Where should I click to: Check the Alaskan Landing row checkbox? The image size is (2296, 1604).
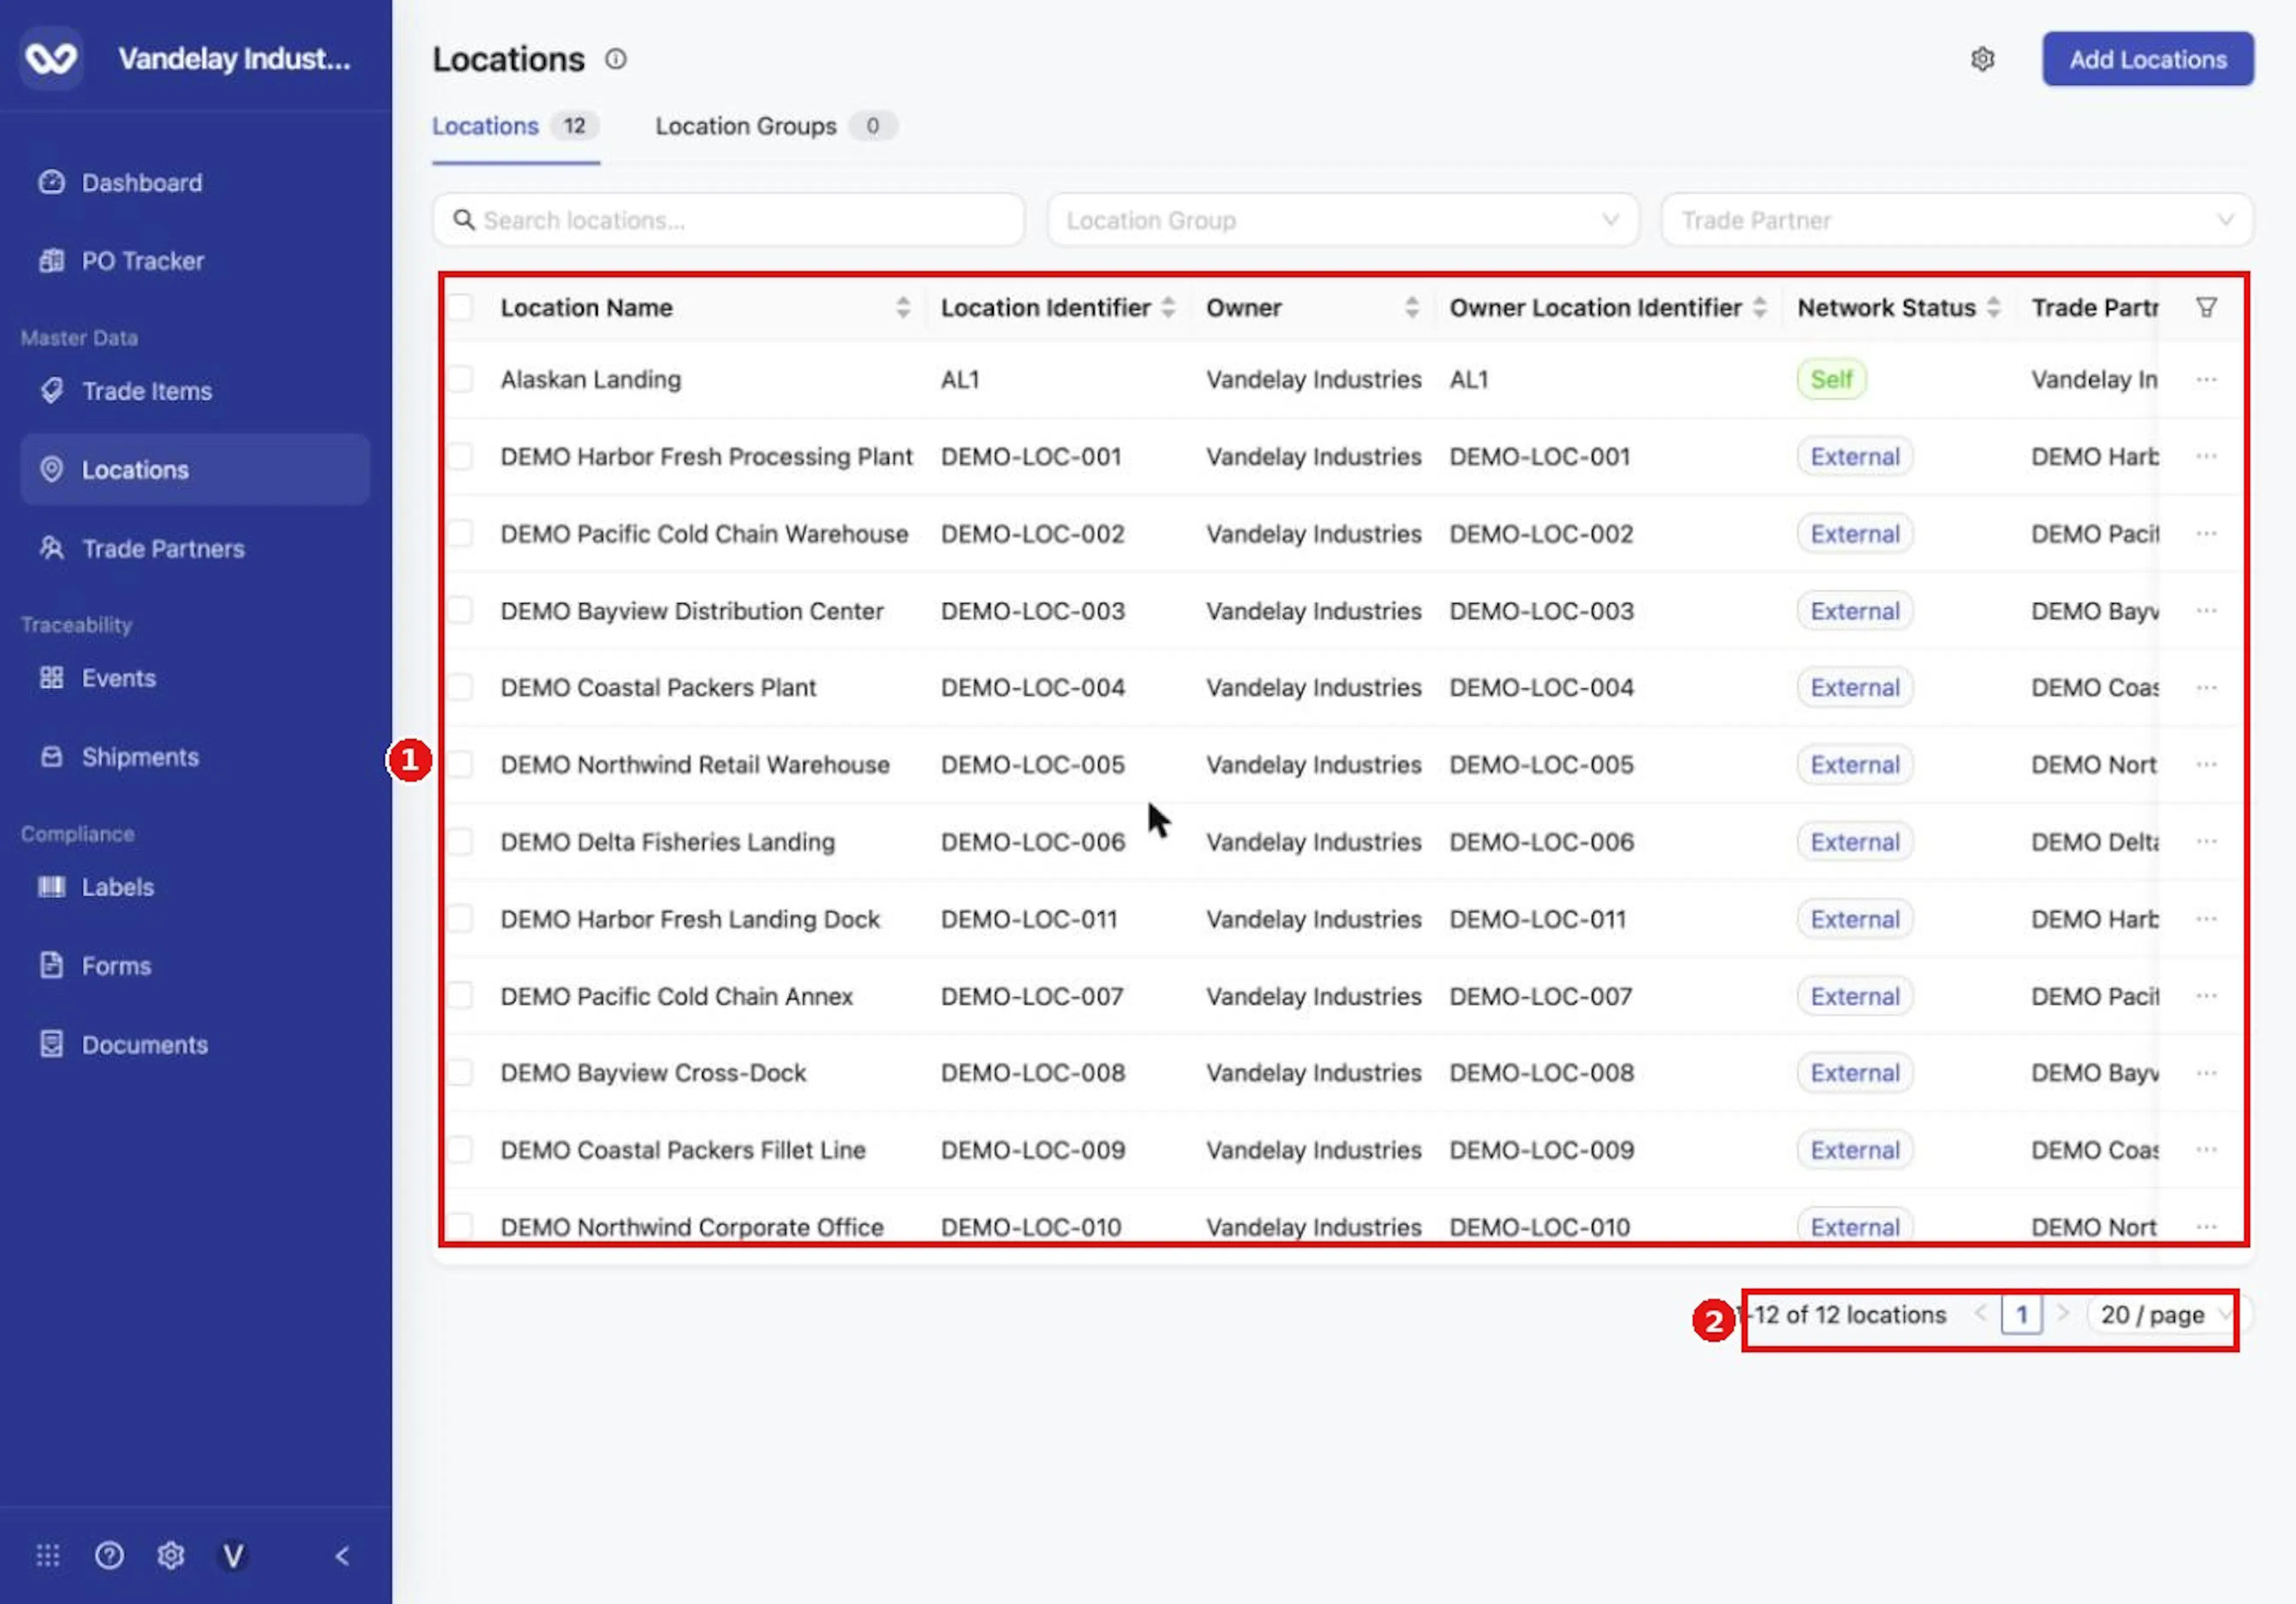click(x=460, y=379)
